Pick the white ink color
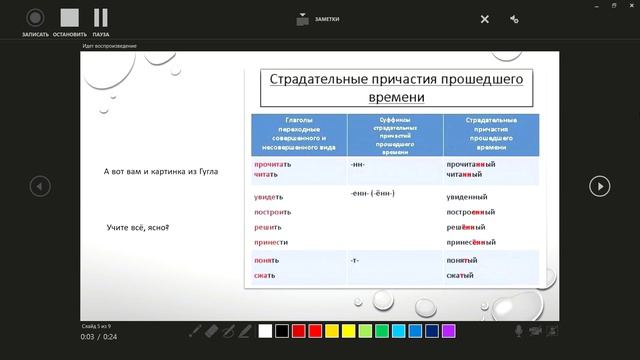The height and width of the screenshot is (360, 640). [265, 331]
